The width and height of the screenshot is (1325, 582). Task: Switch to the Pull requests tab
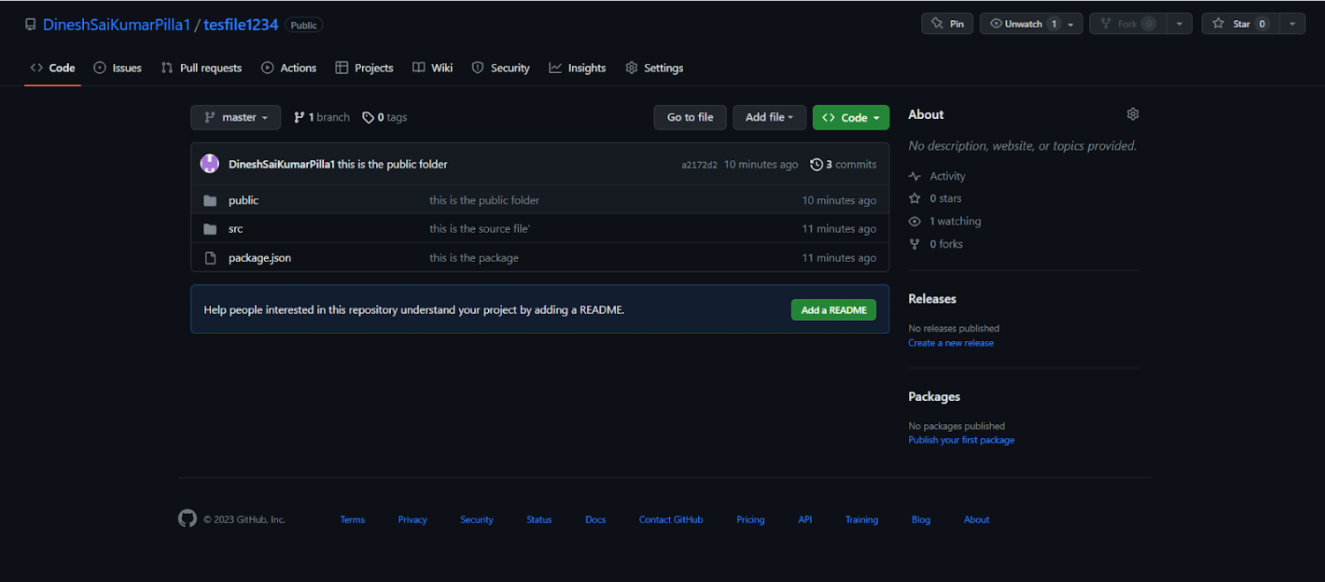pyautogui.click(x=201, y=68)
